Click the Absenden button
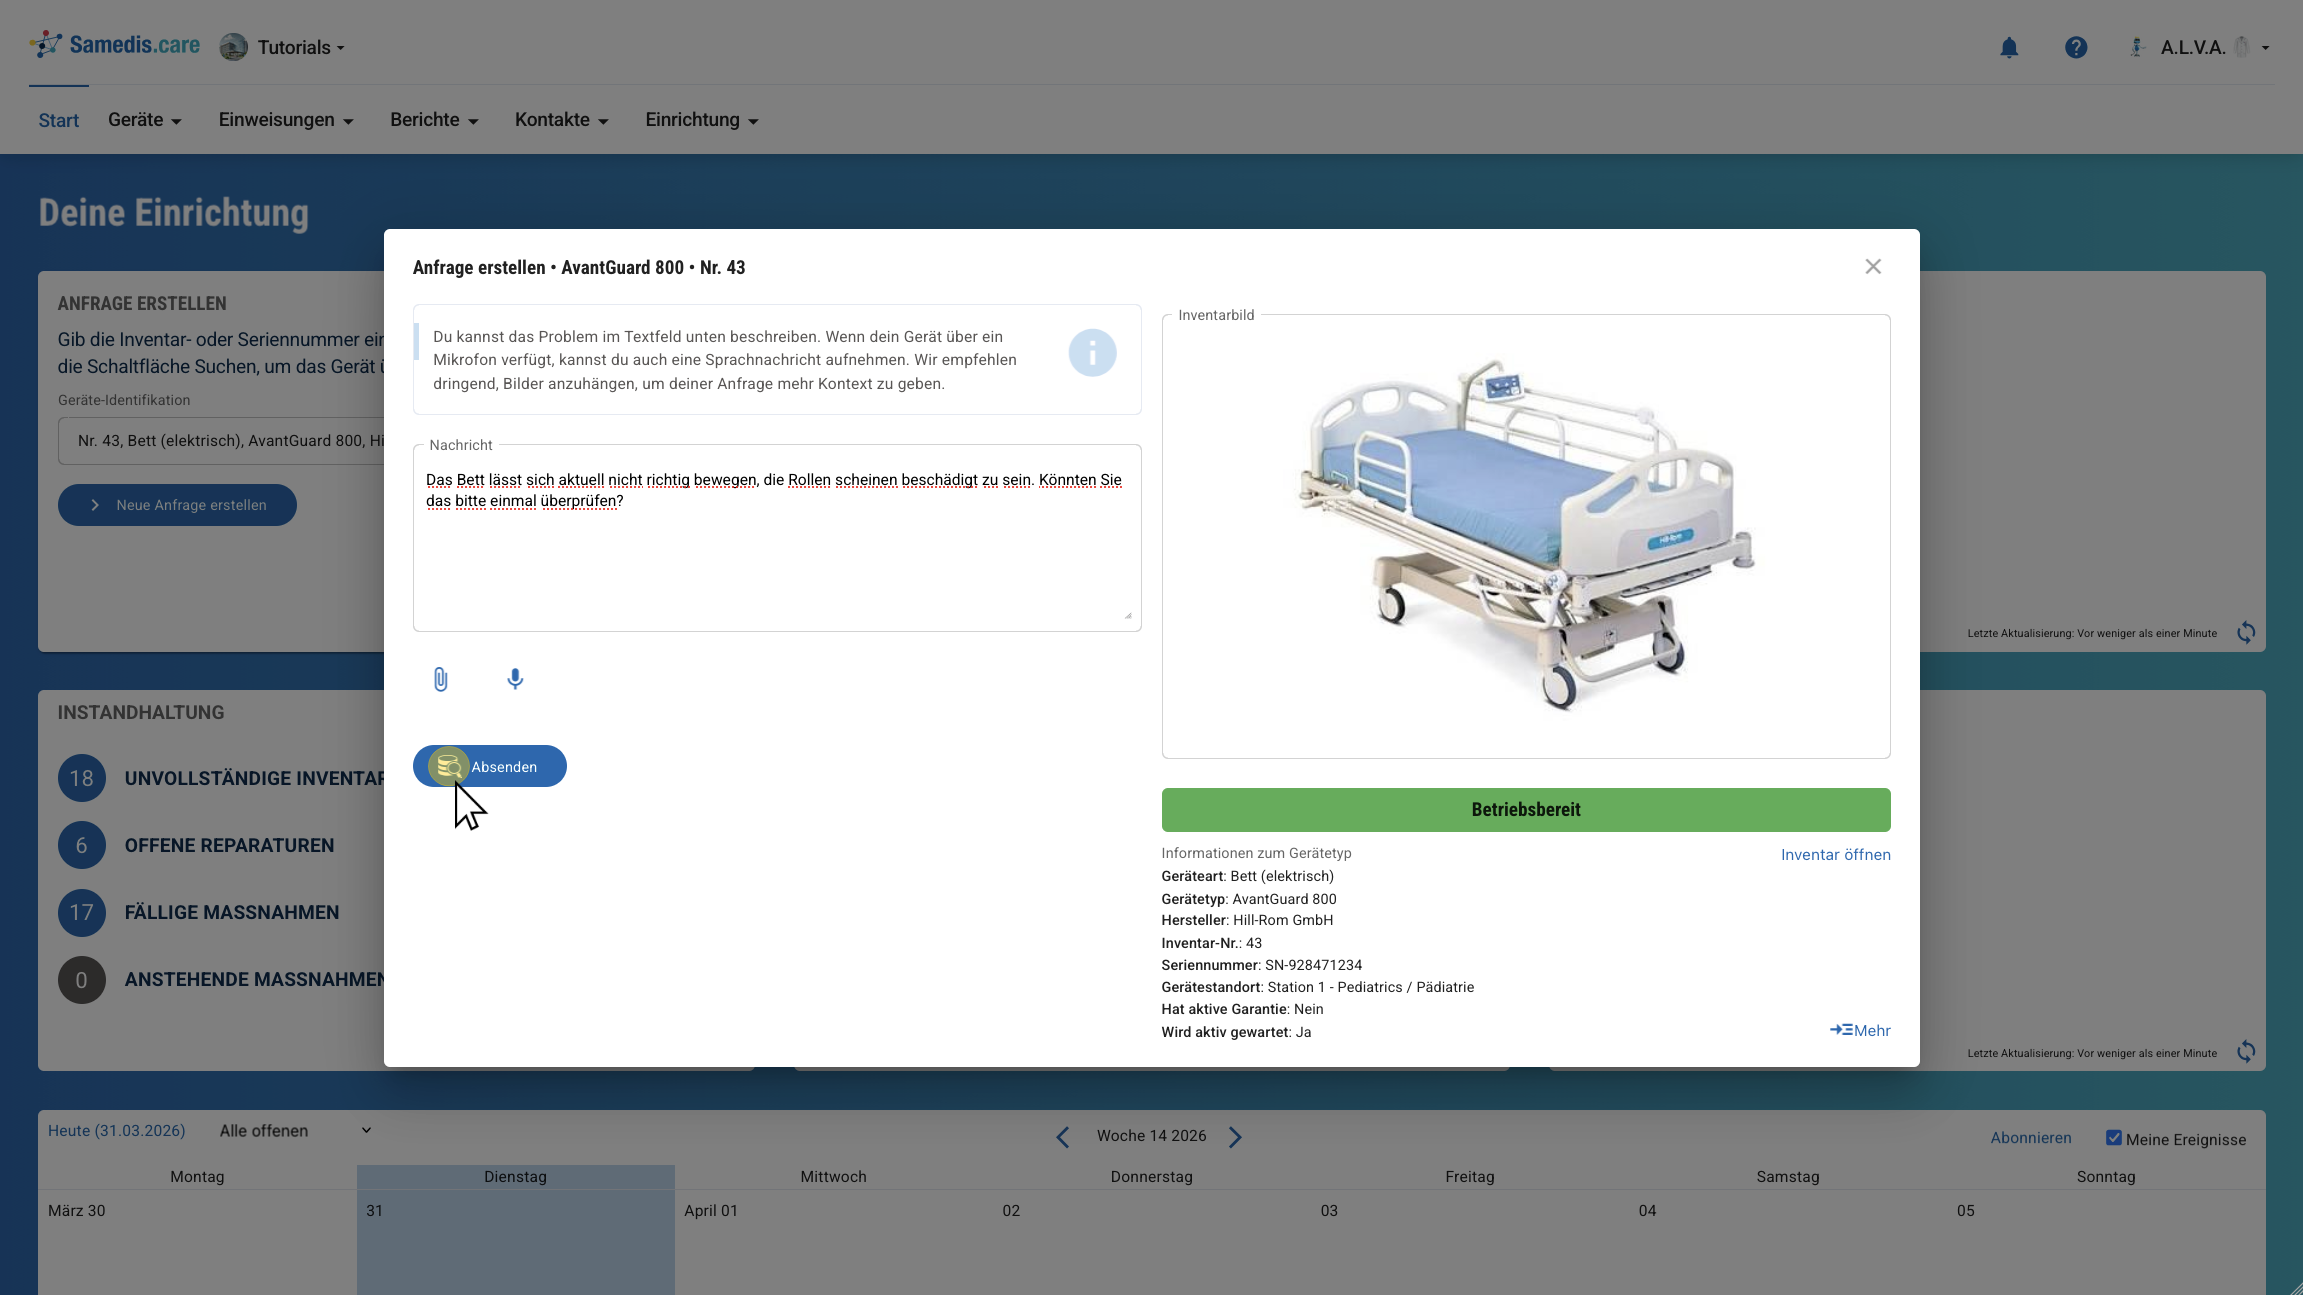The height and width of the screenshot is (1295, 2303). pyautogui.click(x=490, y=766)
